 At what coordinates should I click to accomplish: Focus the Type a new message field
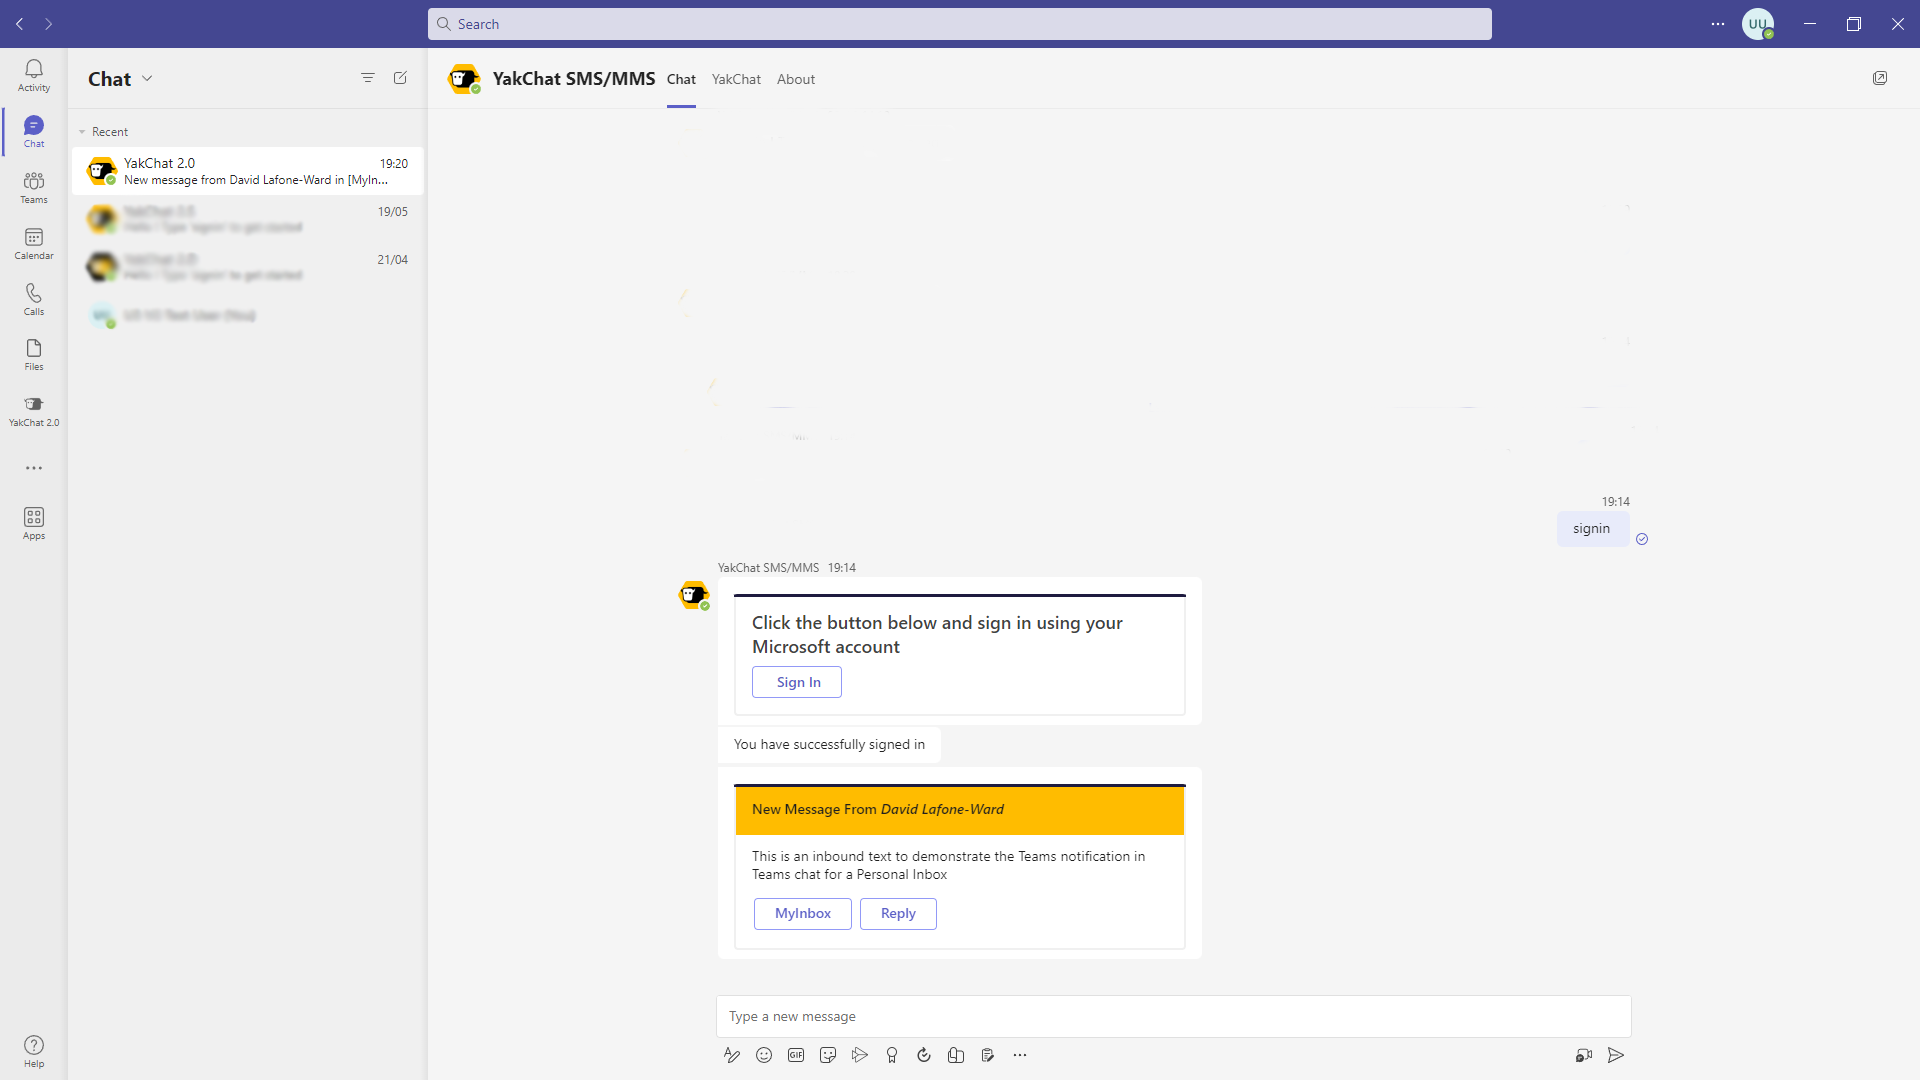point(1174,1017)
